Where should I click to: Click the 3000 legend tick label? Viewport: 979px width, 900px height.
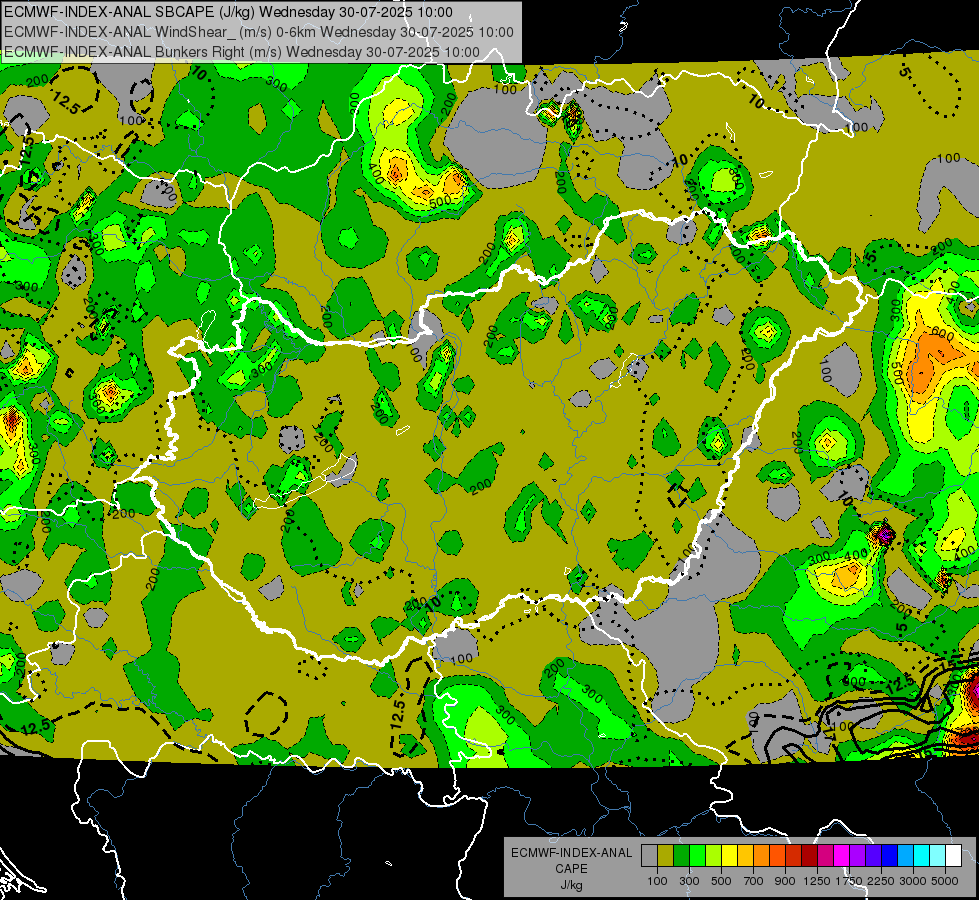point(913,881)
